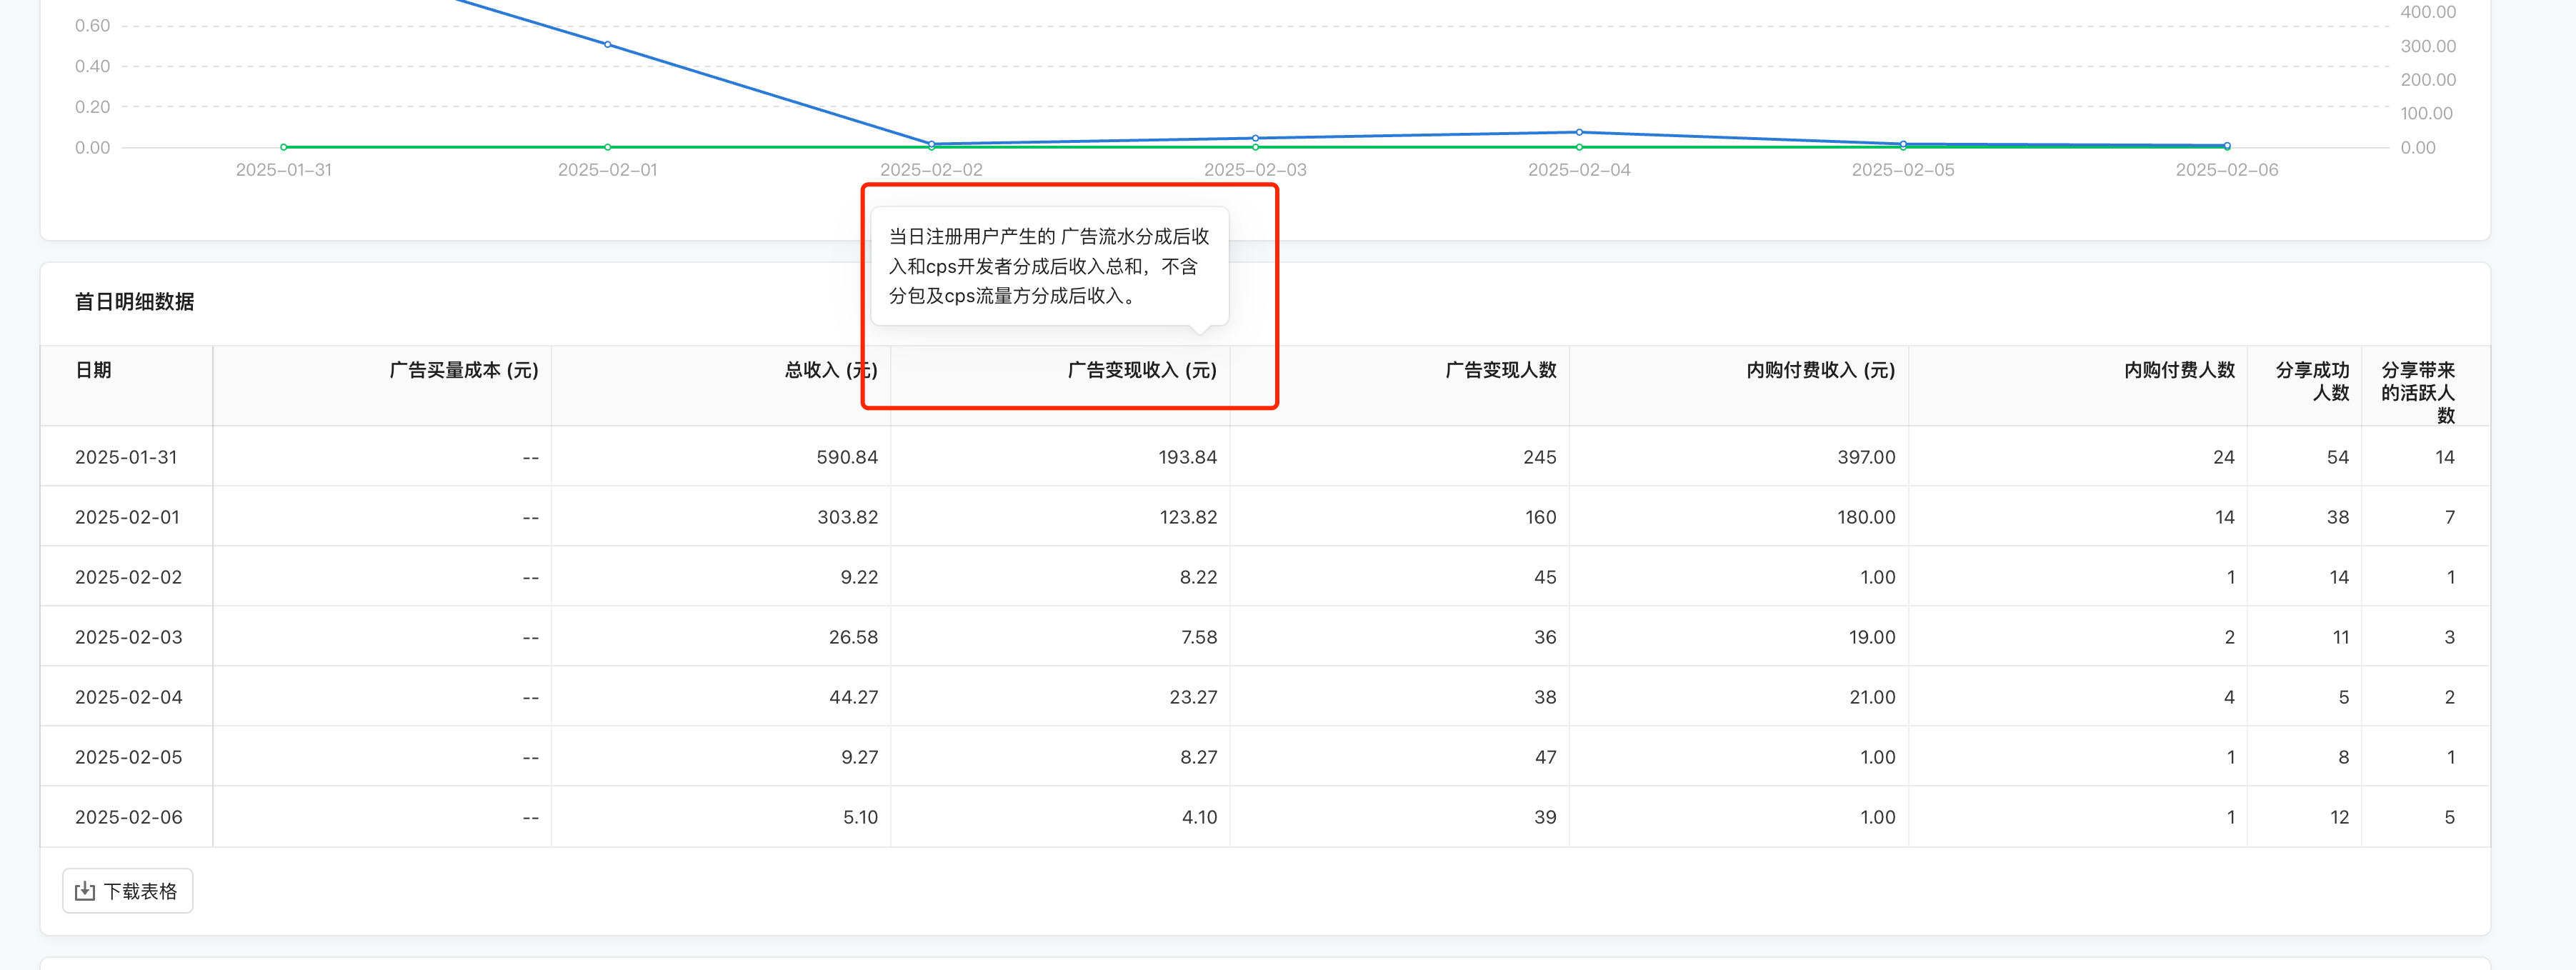
Task: Click green line data point at 2025-01-31
Action: point(284,147)
